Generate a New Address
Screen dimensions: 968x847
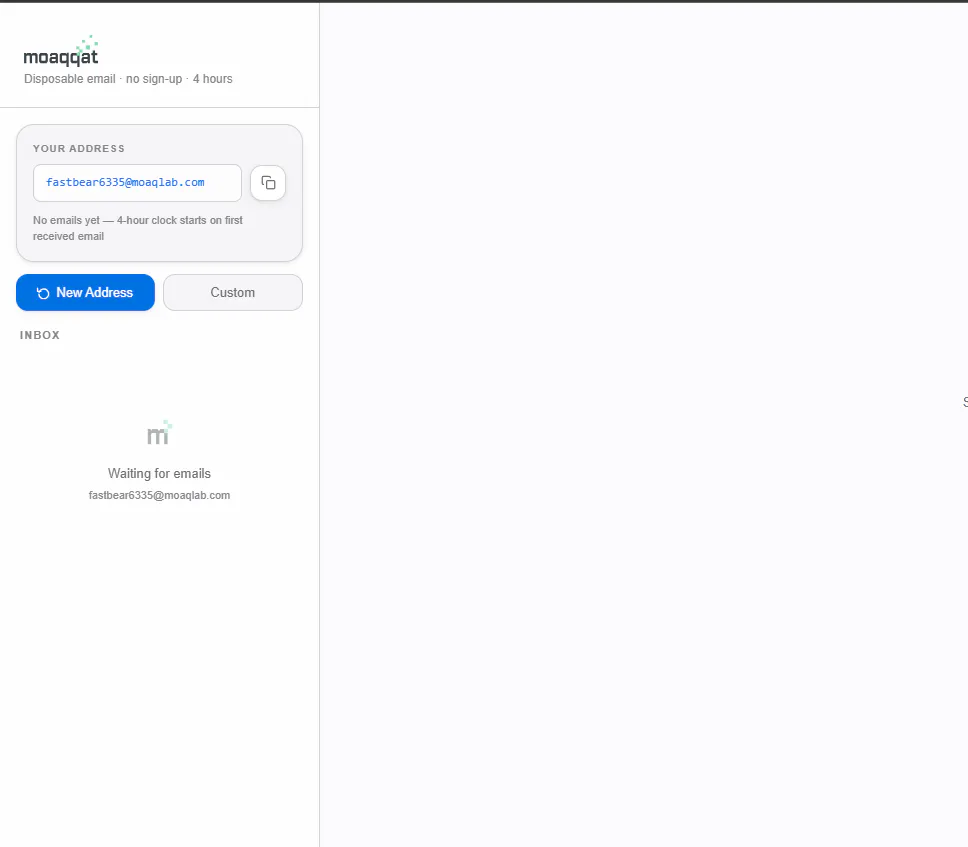[x=85, y=293]
